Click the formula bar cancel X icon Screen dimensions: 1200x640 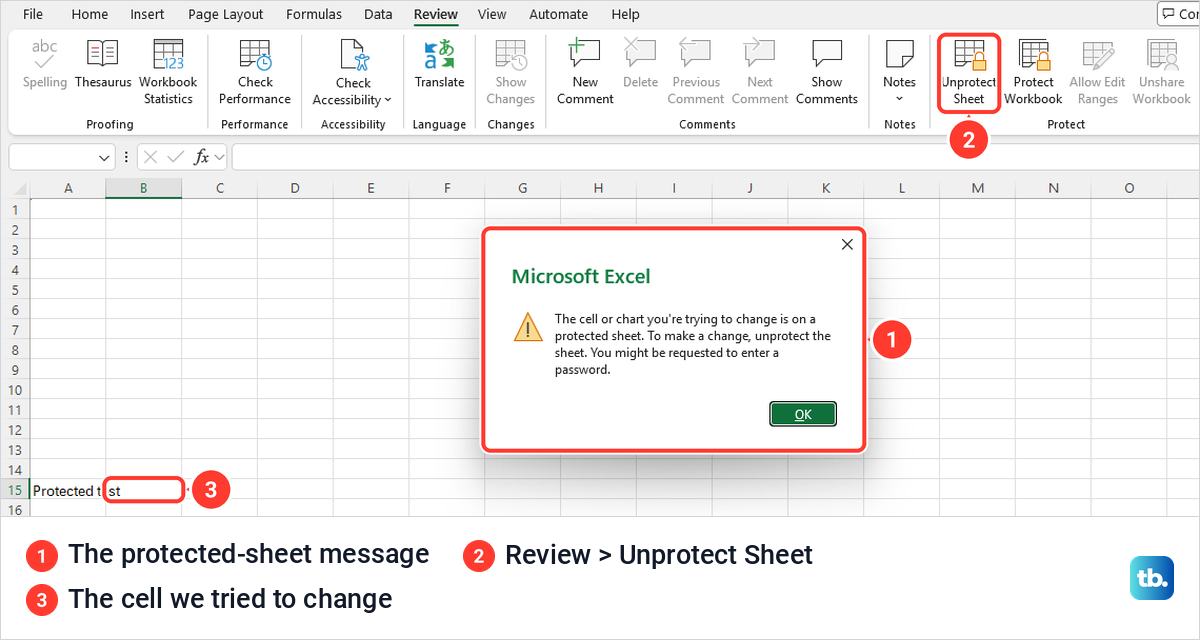coord(151,157)
